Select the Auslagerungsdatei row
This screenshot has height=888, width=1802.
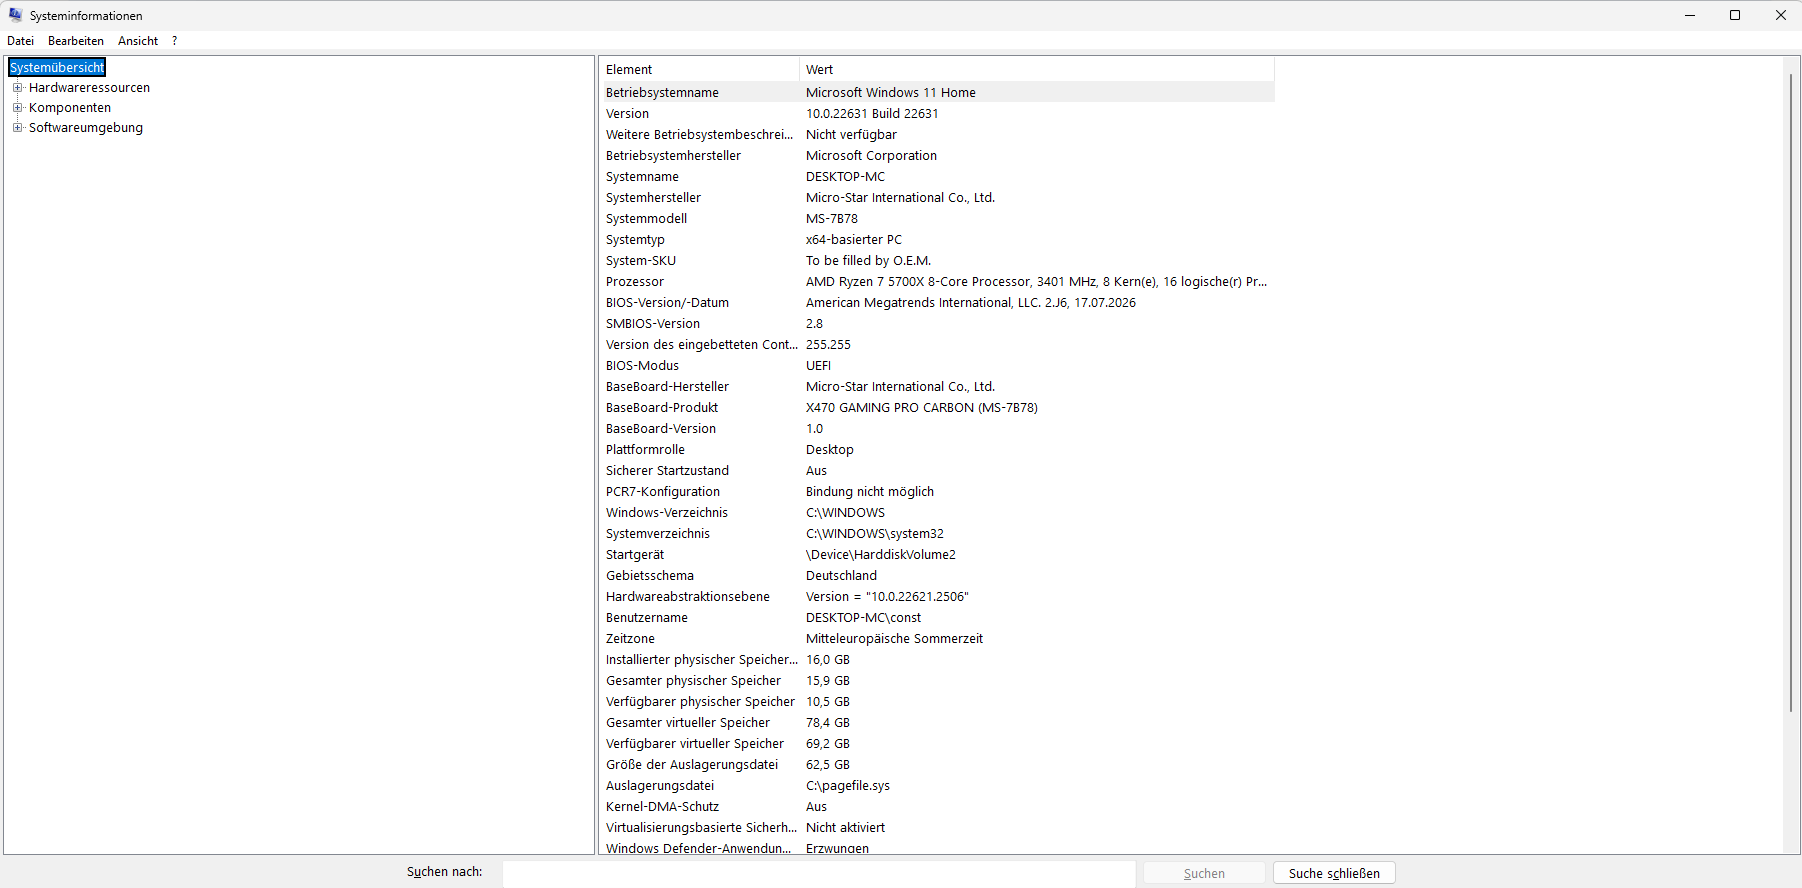(937, 786)
